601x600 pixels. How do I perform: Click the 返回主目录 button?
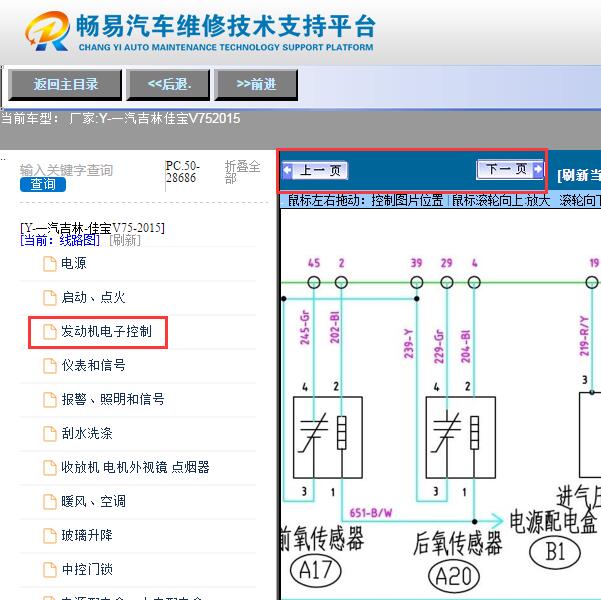click(65, 85)
